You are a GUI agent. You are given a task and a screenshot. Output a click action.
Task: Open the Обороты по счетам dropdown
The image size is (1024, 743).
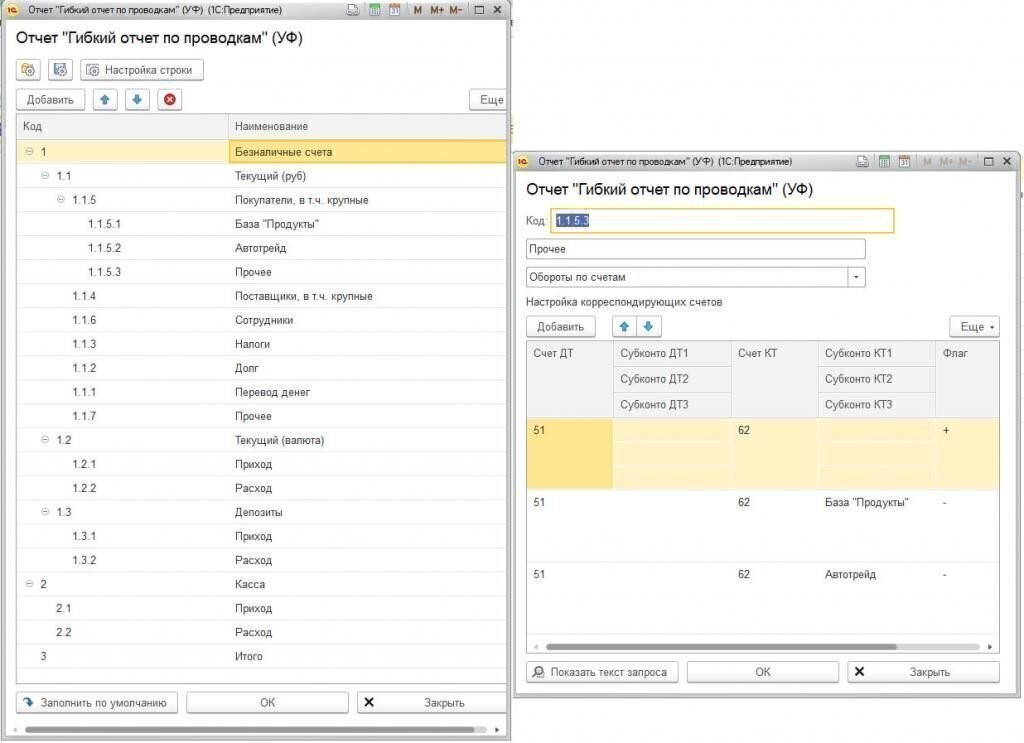tap(856, 277)
